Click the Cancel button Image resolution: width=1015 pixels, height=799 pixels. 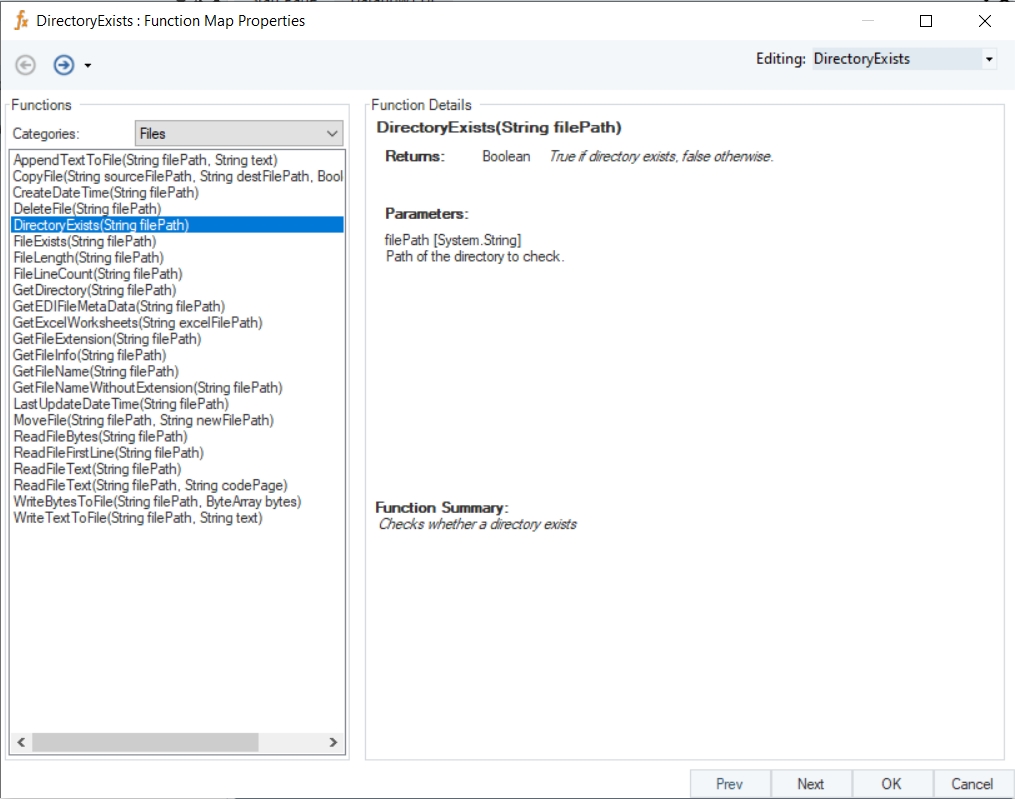point(972,784)
